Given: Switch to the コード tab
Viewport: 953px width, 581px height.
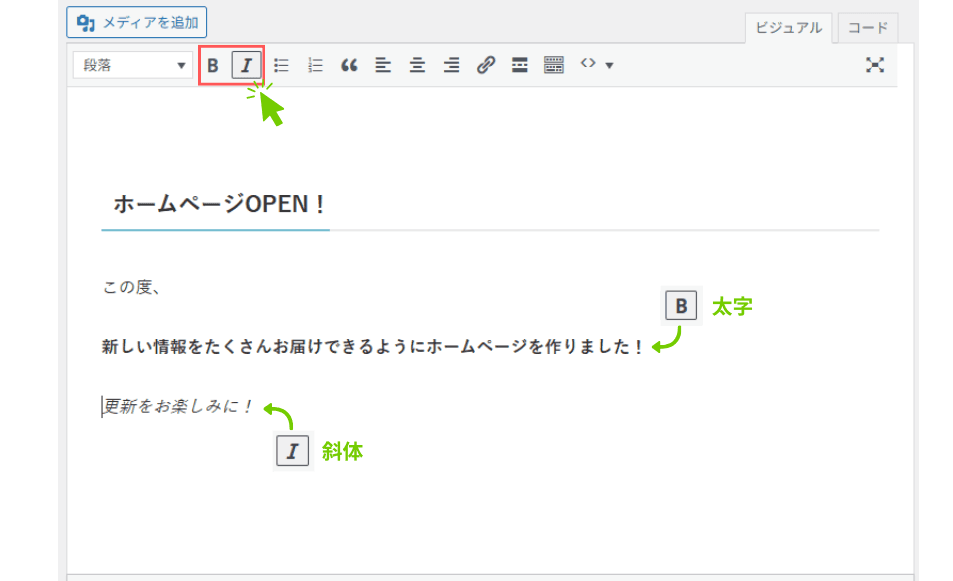Looking at the screenshot, I should tap(867, 28).
